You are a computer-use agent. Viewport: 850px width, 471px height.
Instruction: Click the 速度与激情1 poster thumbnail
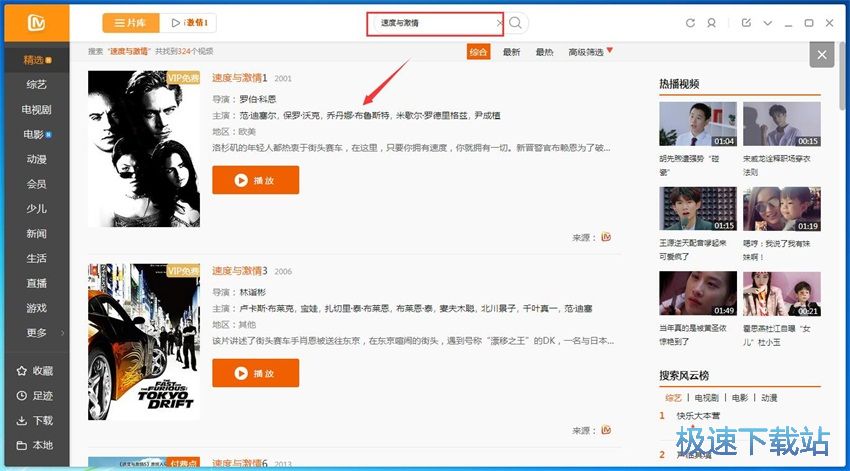tap(144, 149)
